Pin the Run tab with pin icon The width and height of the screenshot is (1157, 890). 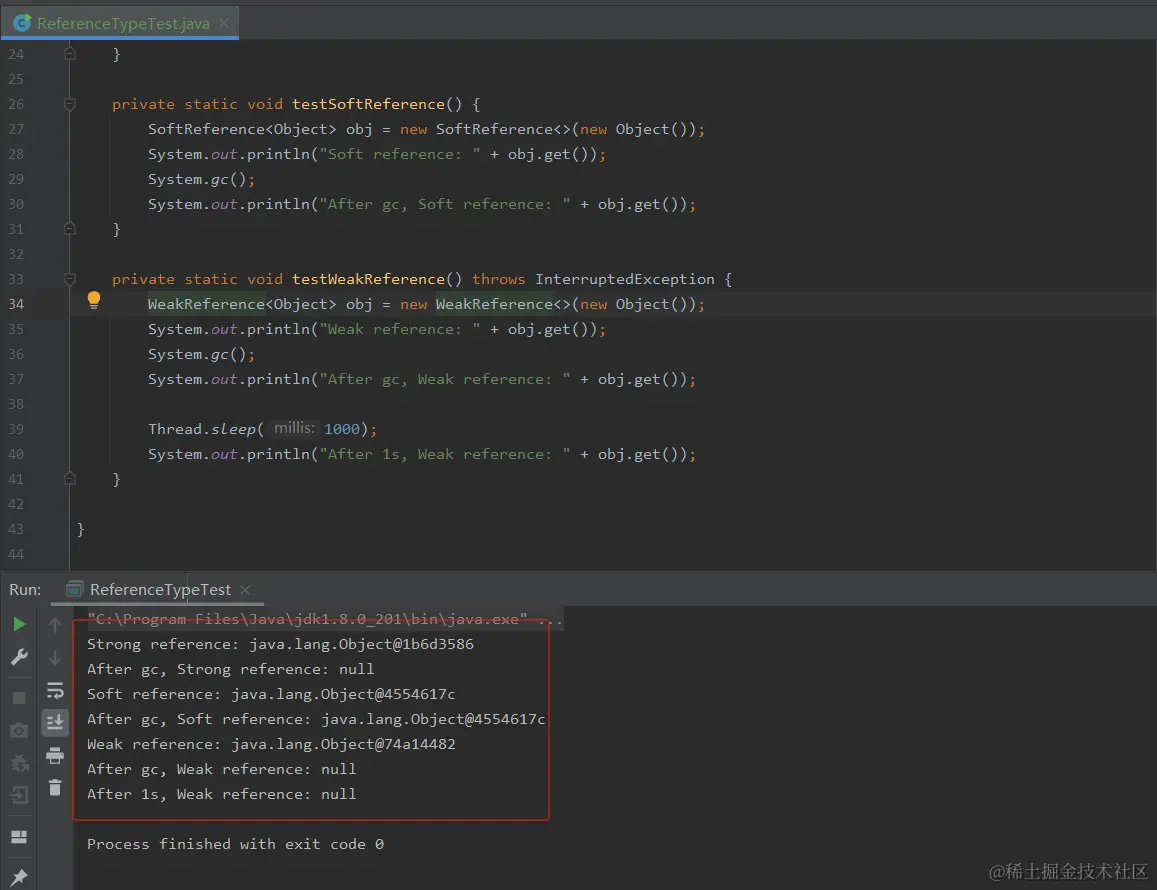[x=19, y=877]
